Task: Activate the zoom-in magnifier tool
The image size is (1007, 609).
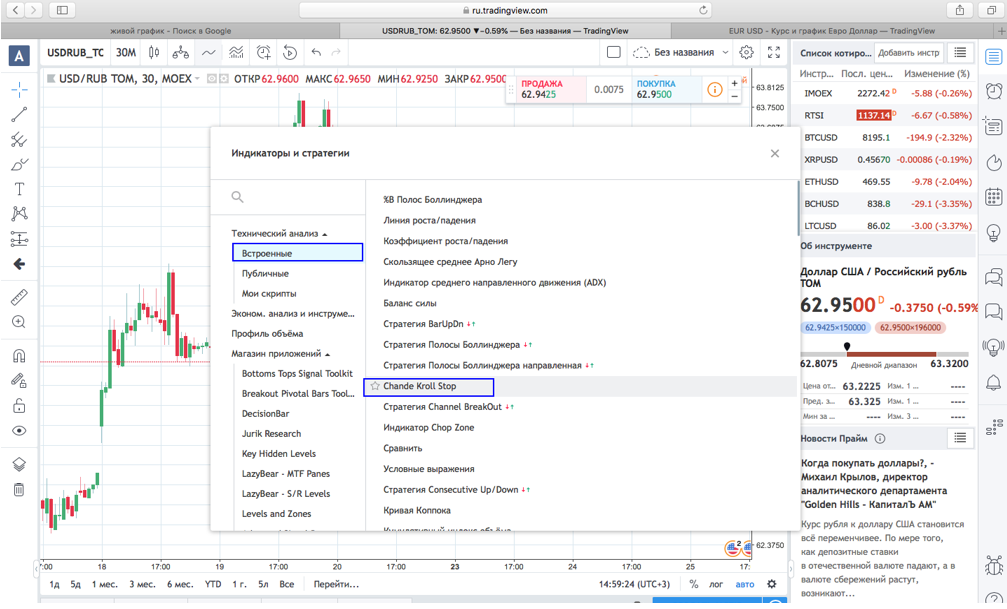Action: tap(19, 322)
